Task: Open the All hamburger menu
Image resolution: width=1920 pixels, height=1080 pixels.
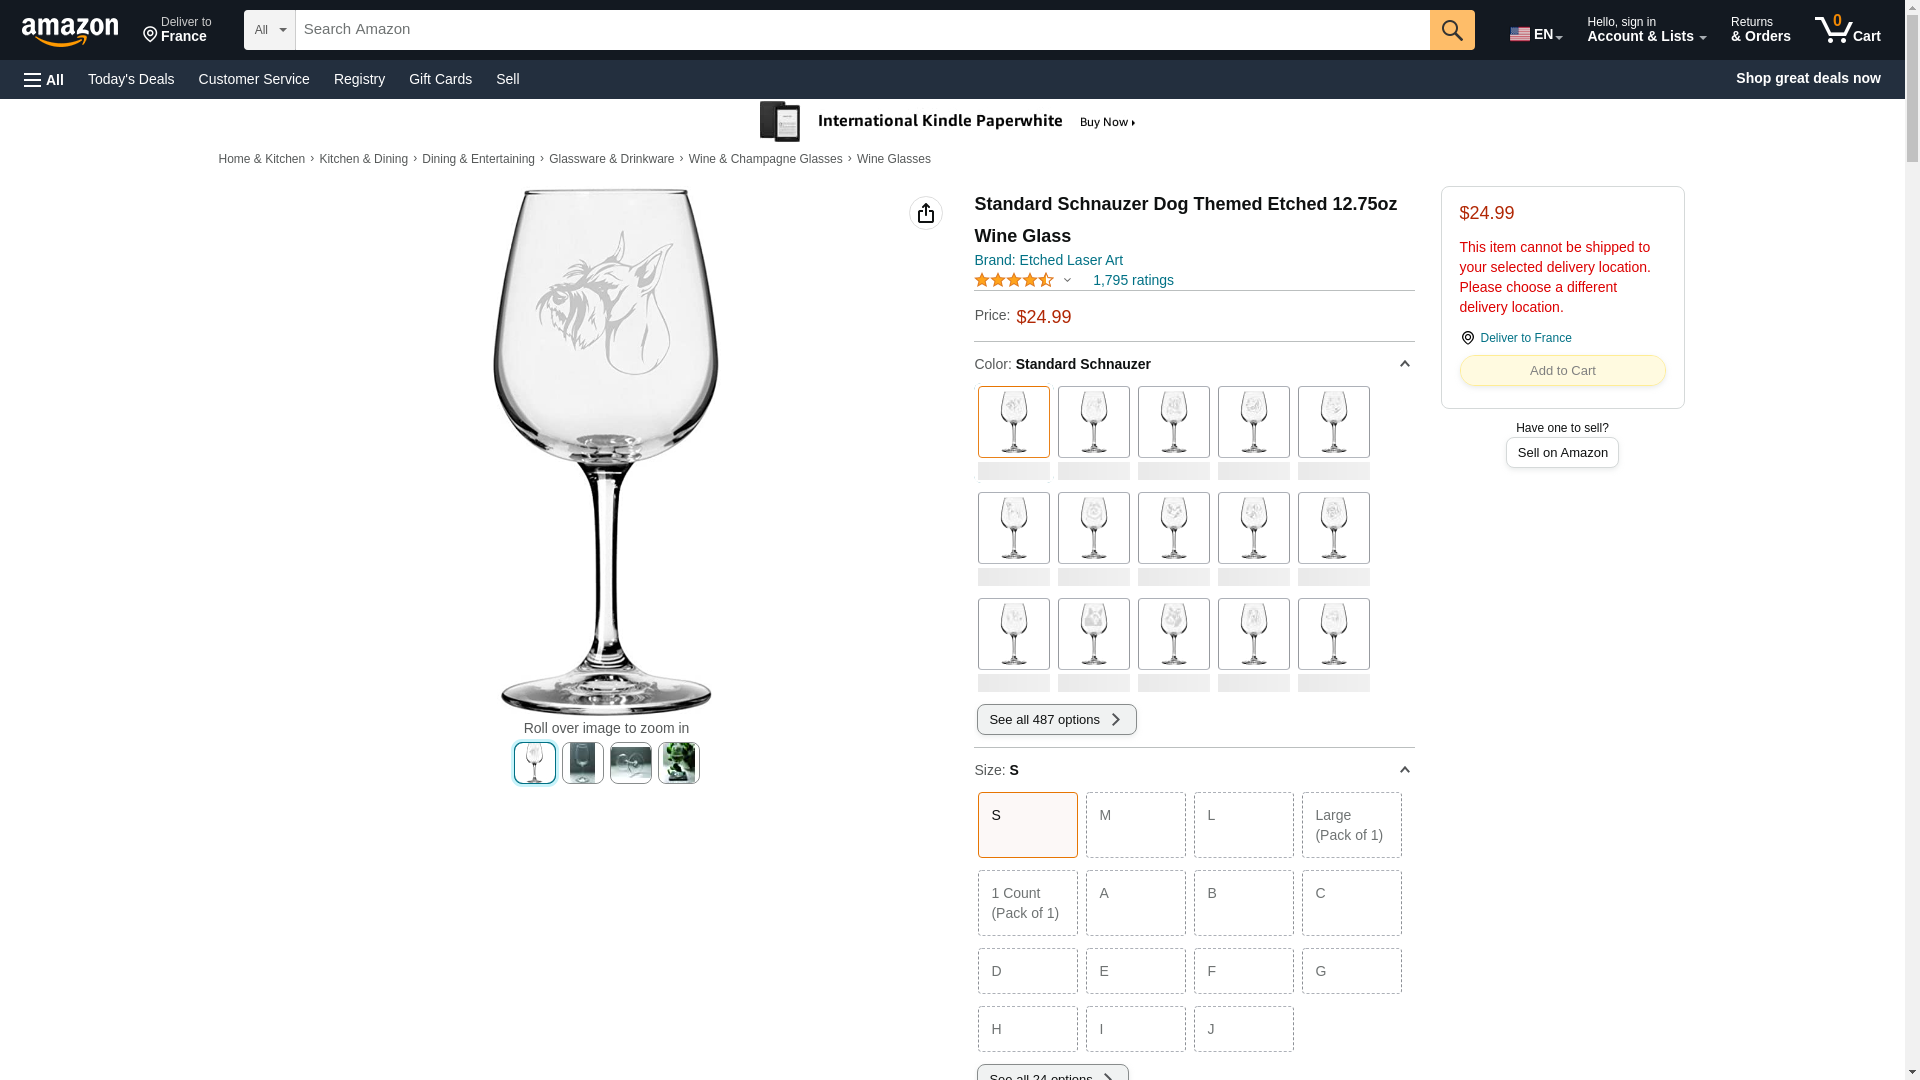Action: pyautogui.click(x=44, y=79)
